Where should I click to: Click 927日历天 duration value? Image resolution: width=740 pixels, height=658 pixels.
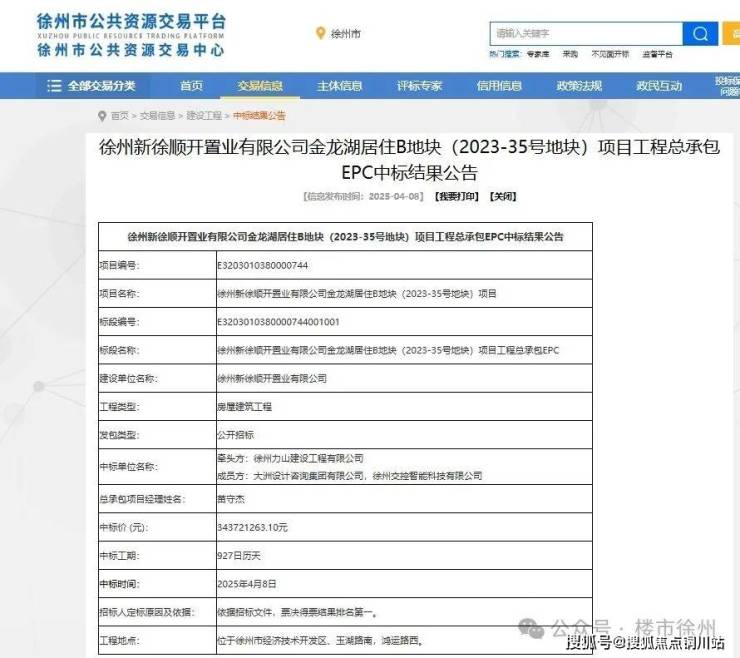click(x=239, y=556)
